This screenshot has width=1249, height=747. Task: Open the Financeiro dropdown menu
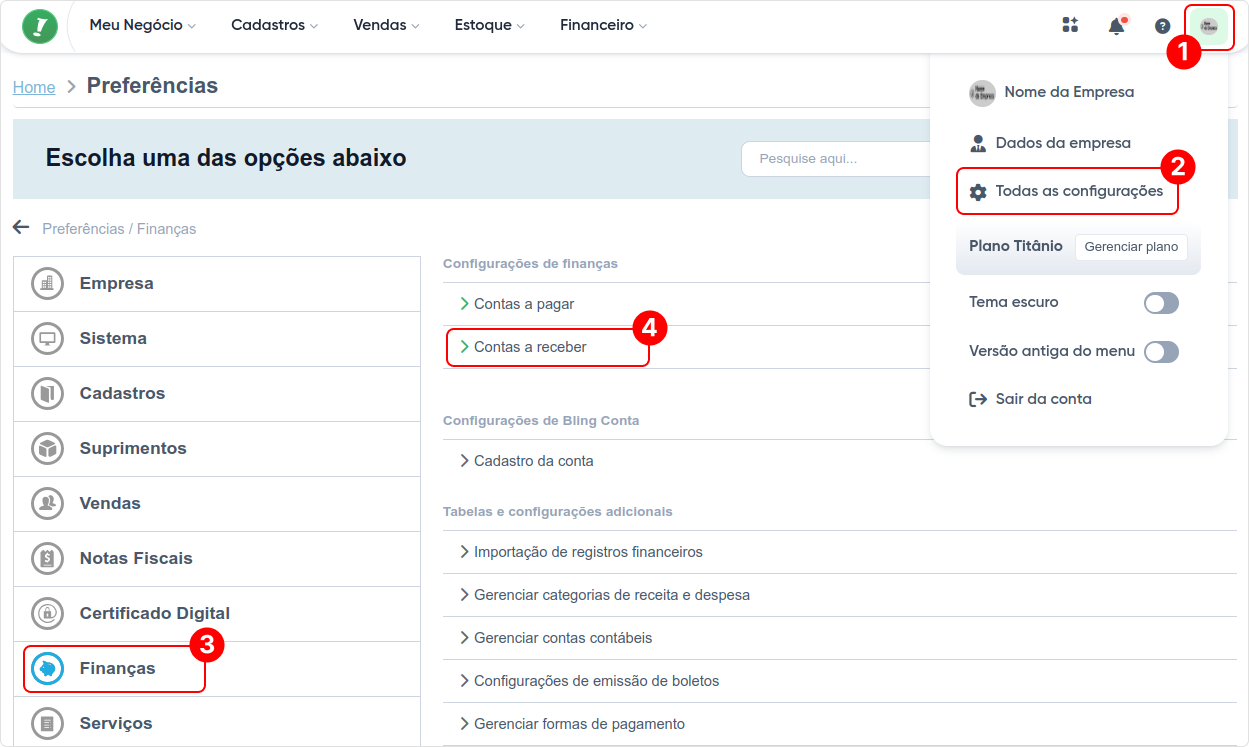click(x=604, y=26)
